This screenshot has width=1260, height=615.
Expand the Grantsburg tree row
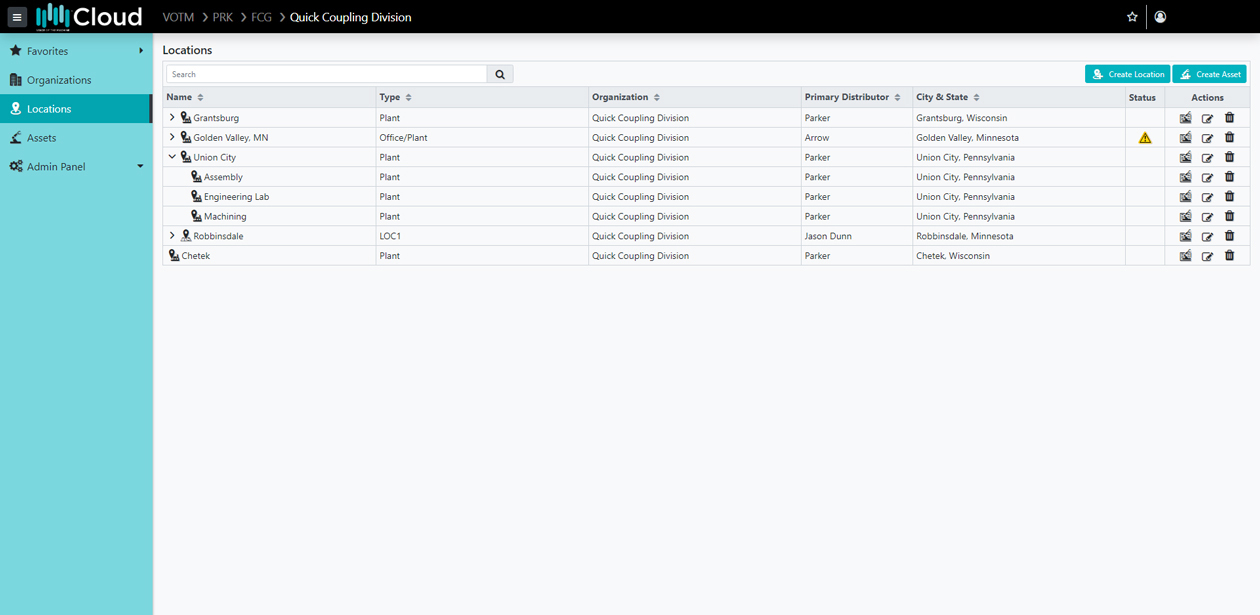click(x=172, y=118)
